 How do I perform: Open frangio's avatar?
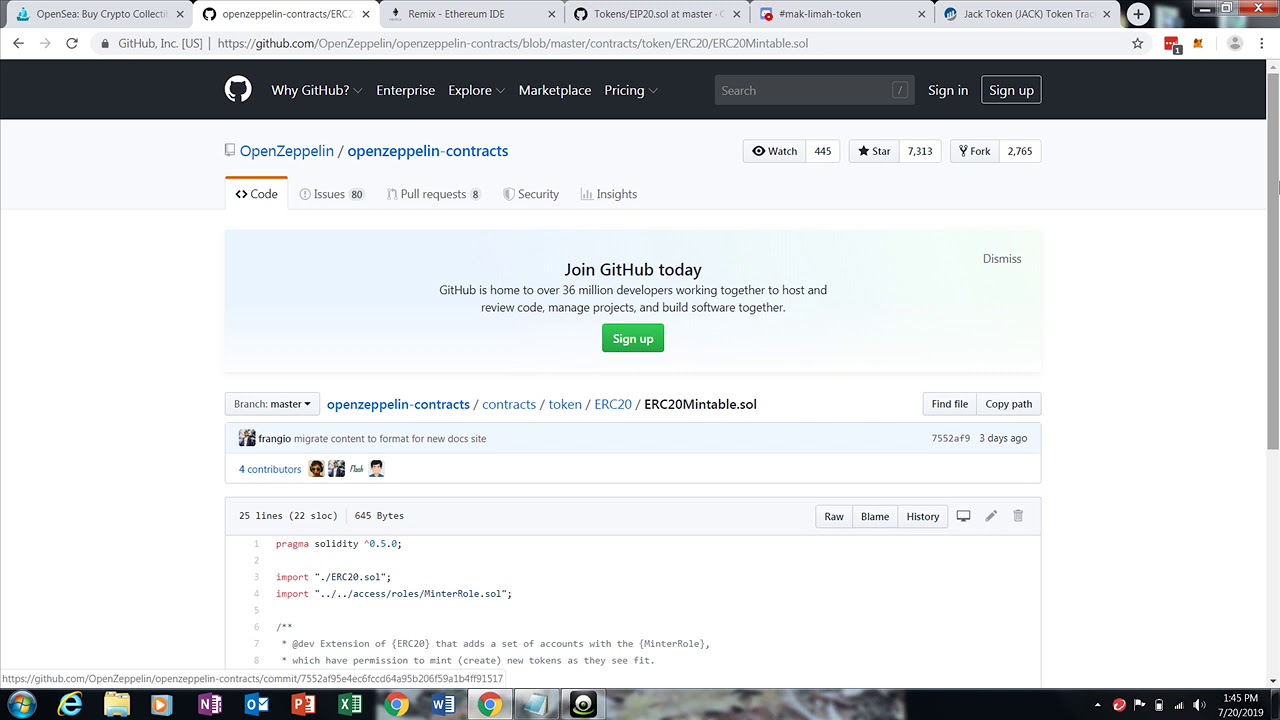[x=246, y=438]
